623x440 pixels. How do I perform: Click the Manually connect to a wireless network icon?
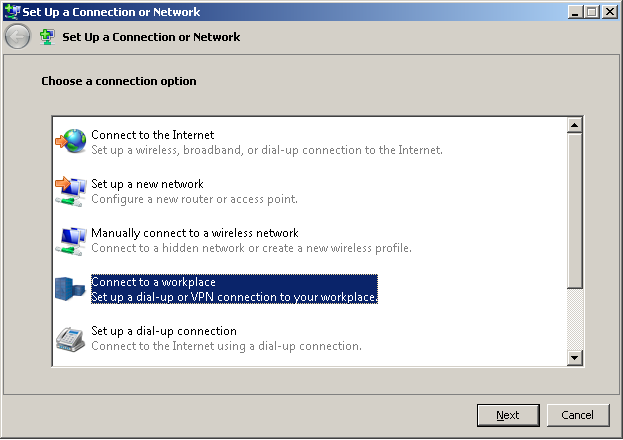coord(71,240)
